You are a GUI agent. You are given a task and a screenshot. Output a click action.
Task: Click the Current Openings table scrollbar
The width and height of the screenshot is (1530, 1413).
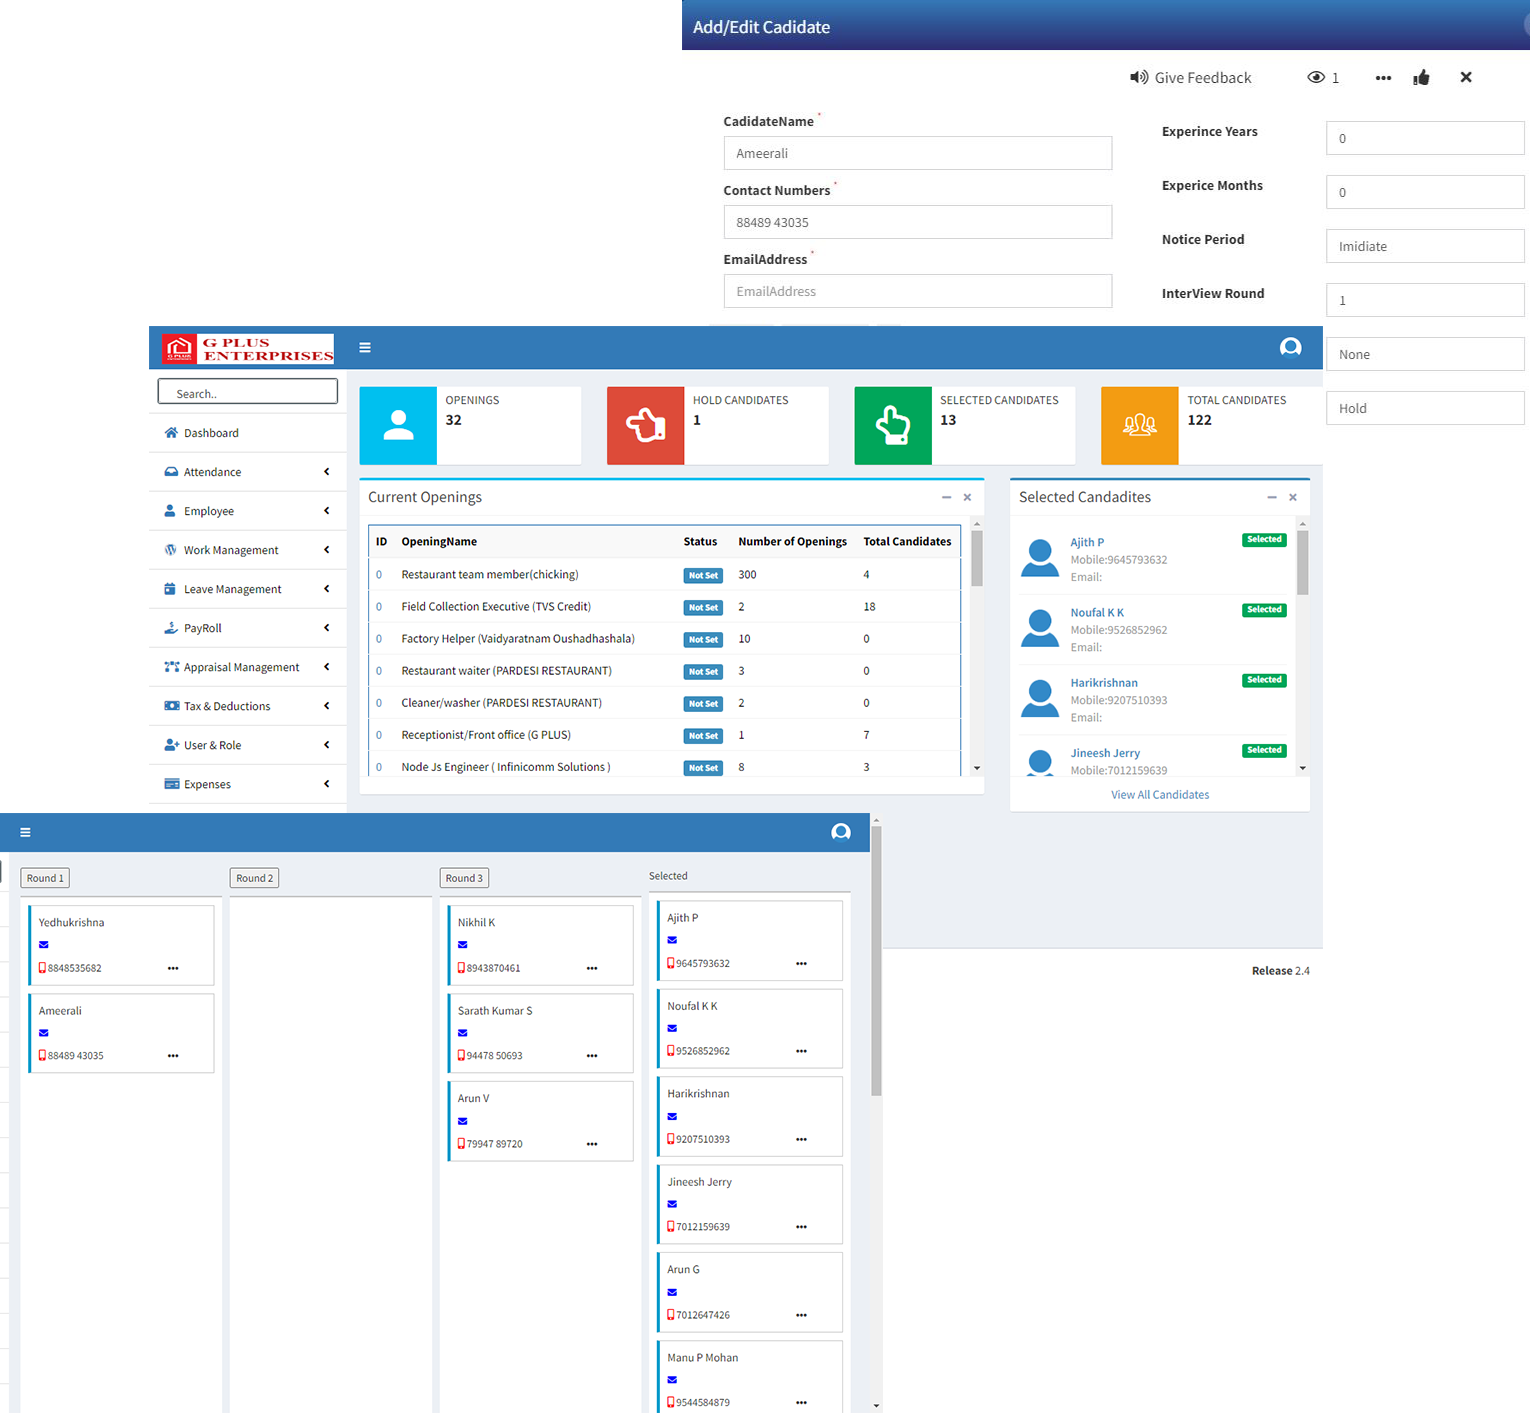click(977, 558)
